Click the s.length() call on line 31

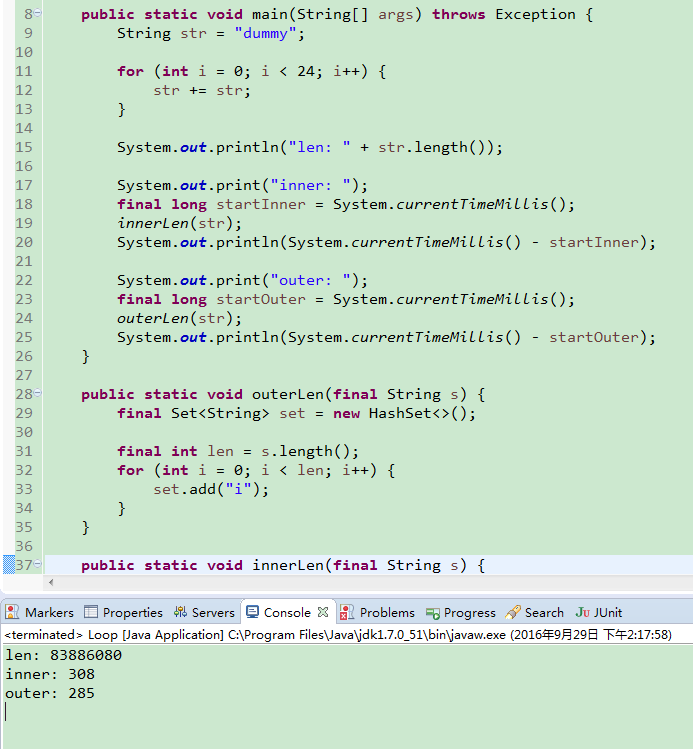[x=309, y=451]
